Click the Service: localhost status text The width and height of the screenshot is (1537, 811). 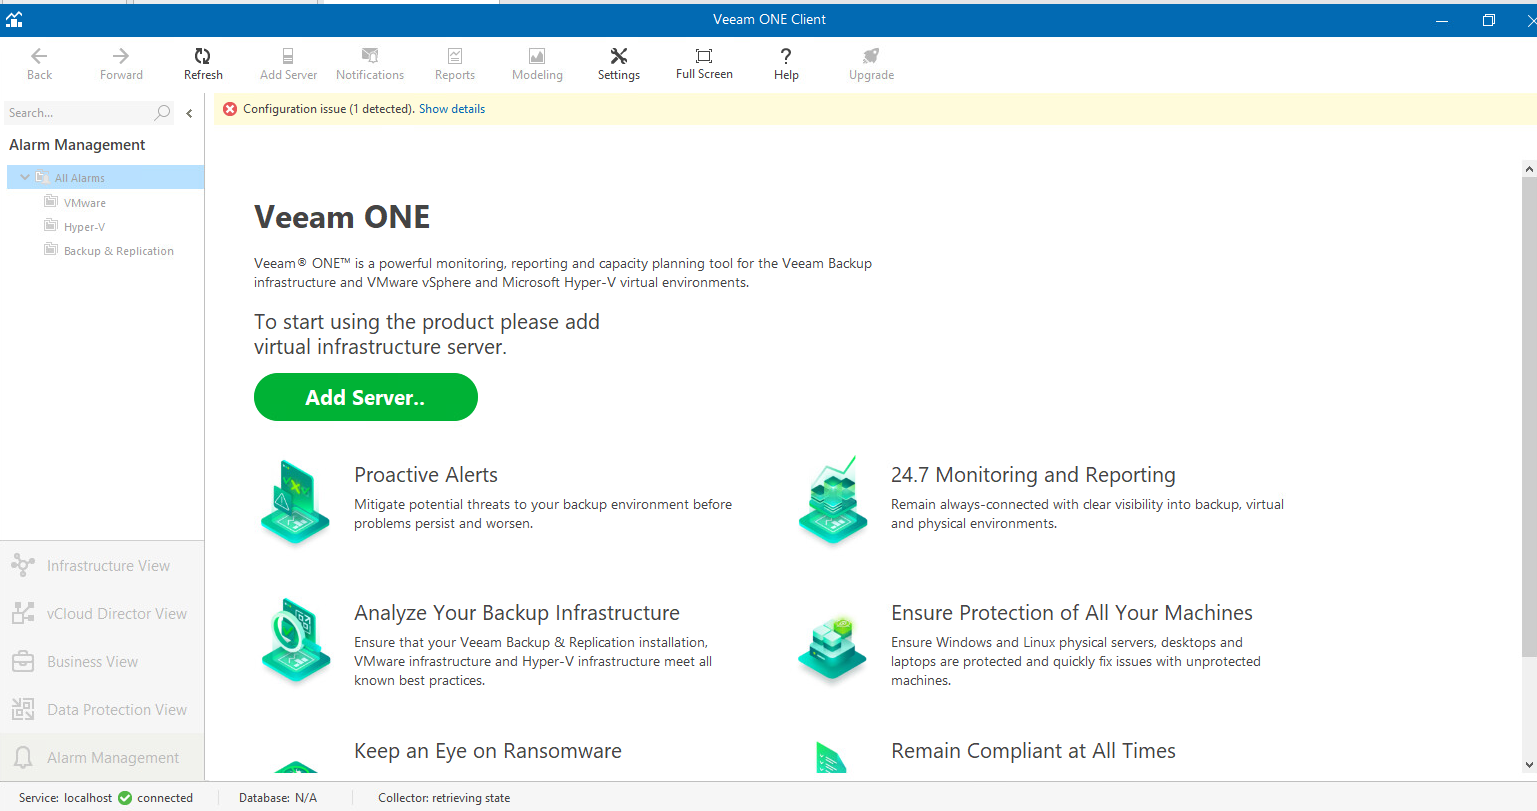click(66, 798)
